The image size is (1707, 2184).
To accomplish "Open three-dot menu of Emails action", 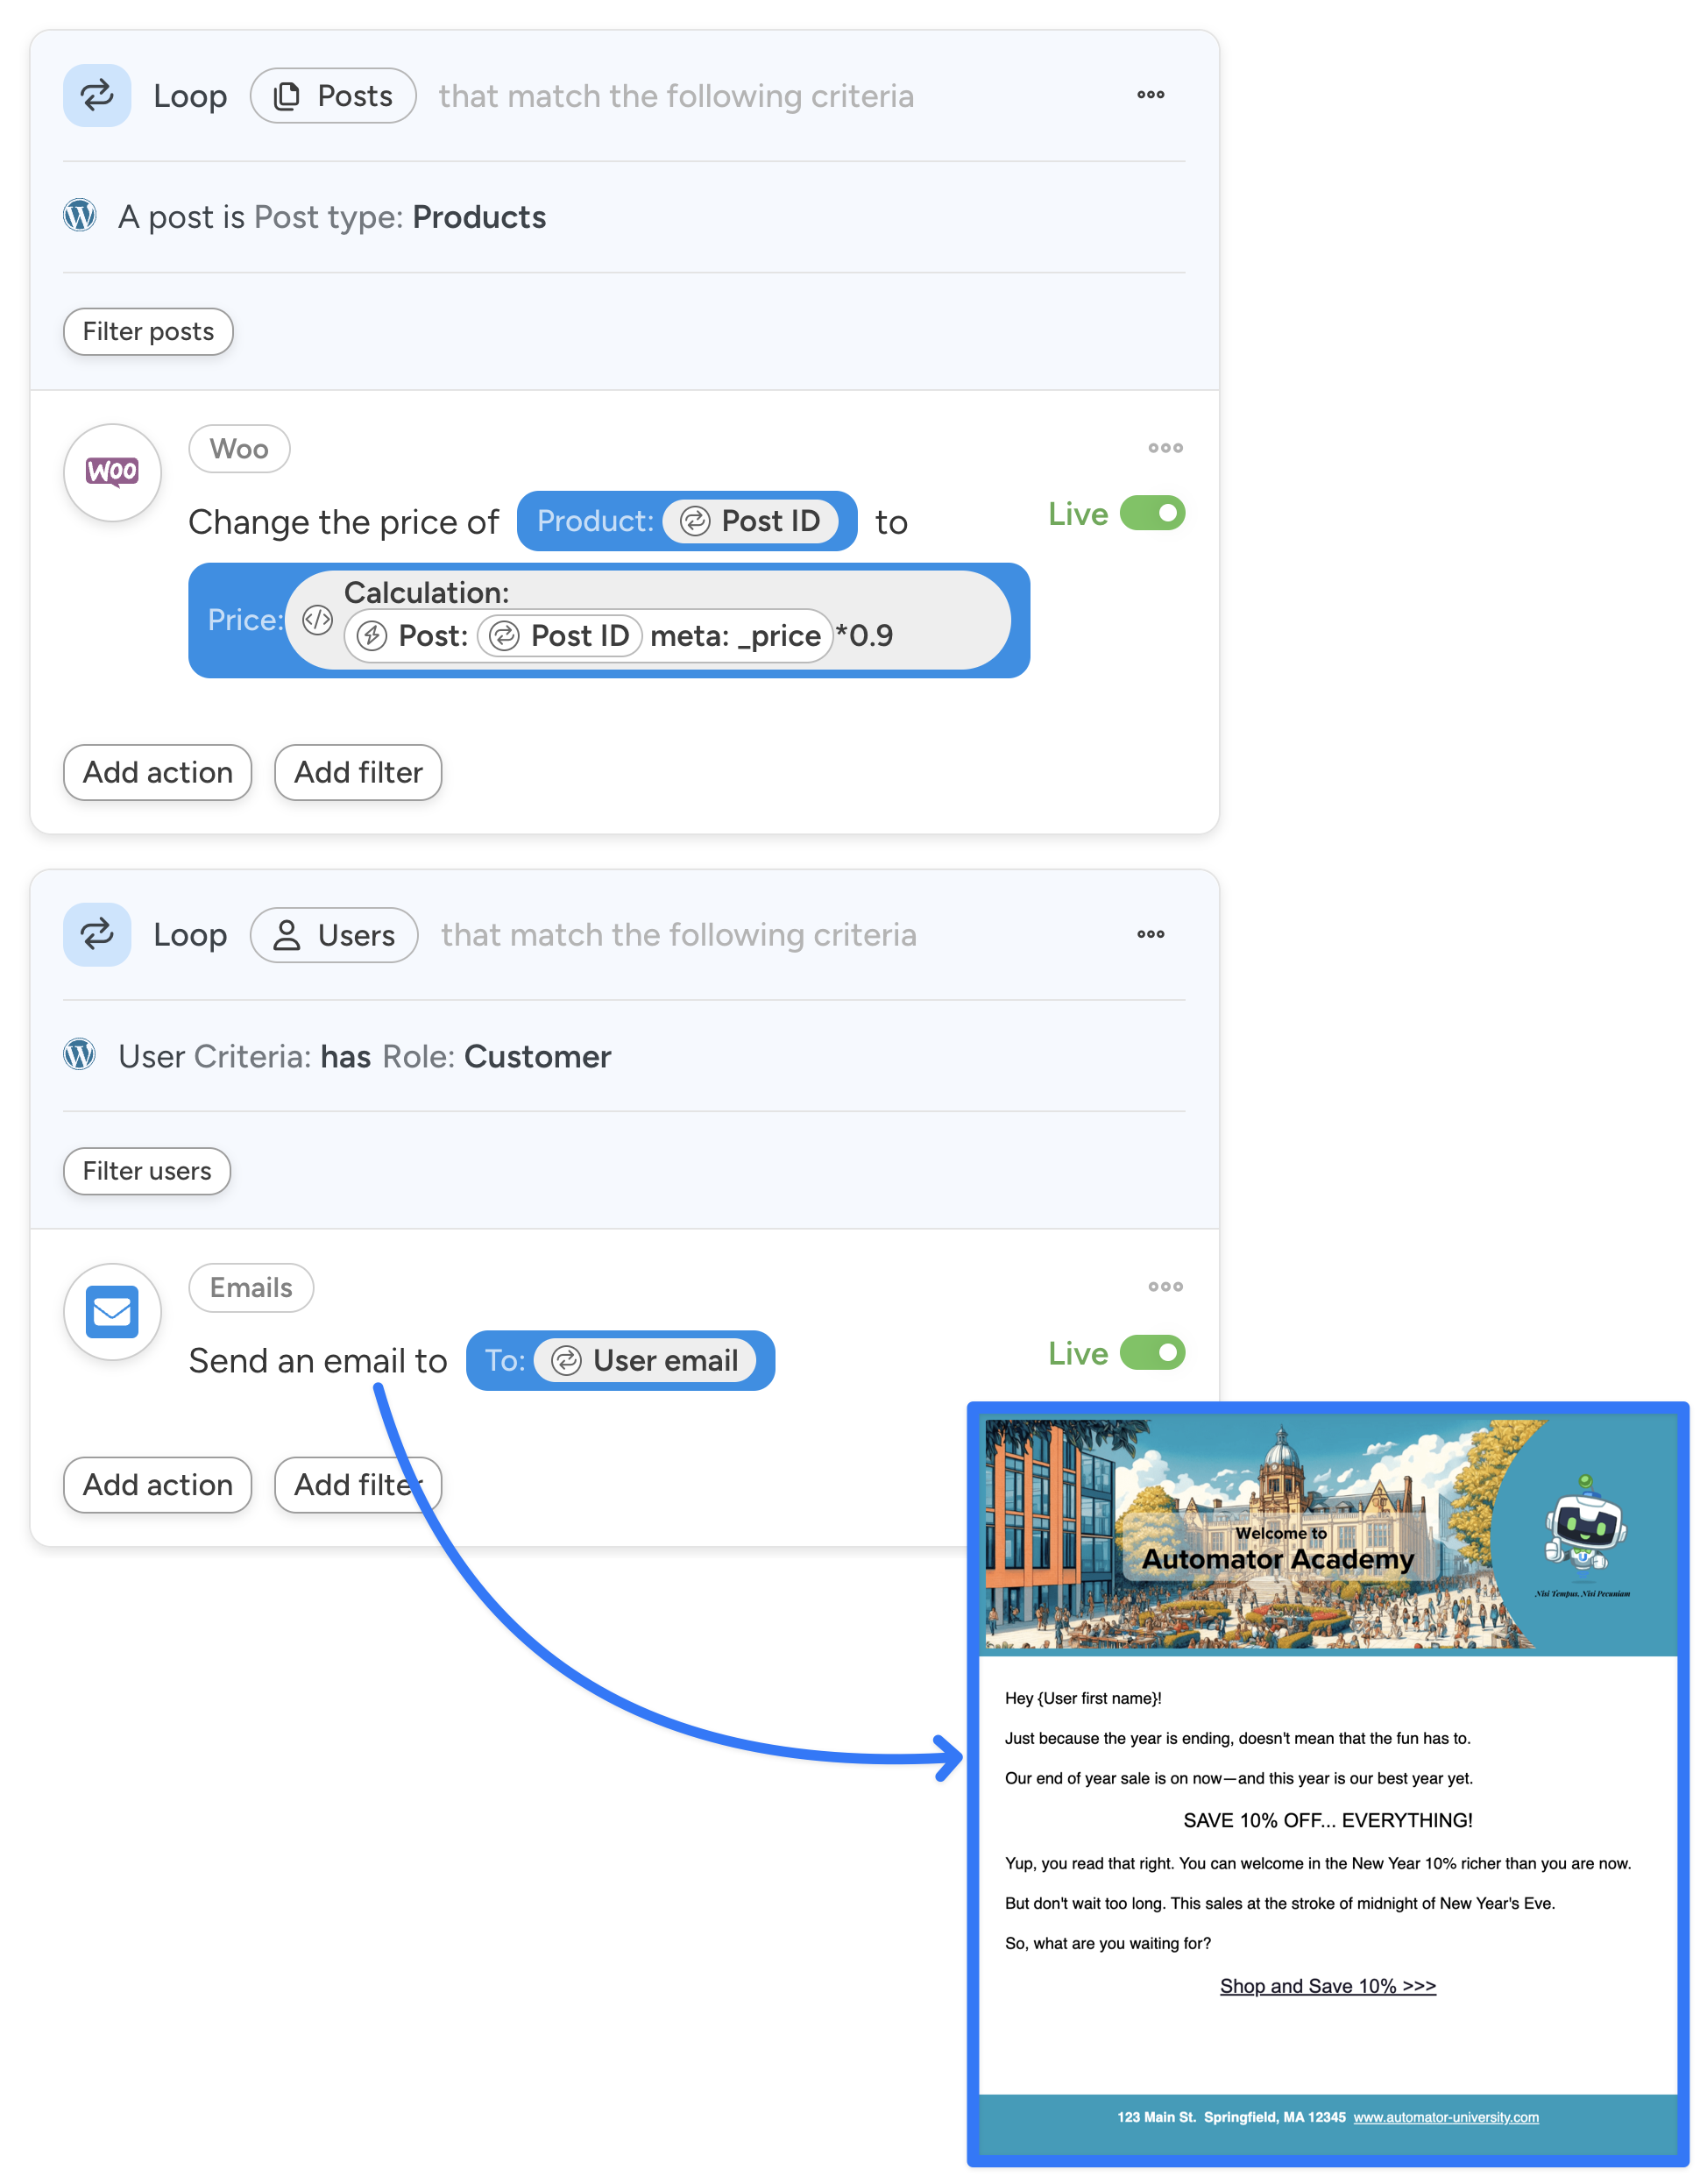I will [1165, 1287].
